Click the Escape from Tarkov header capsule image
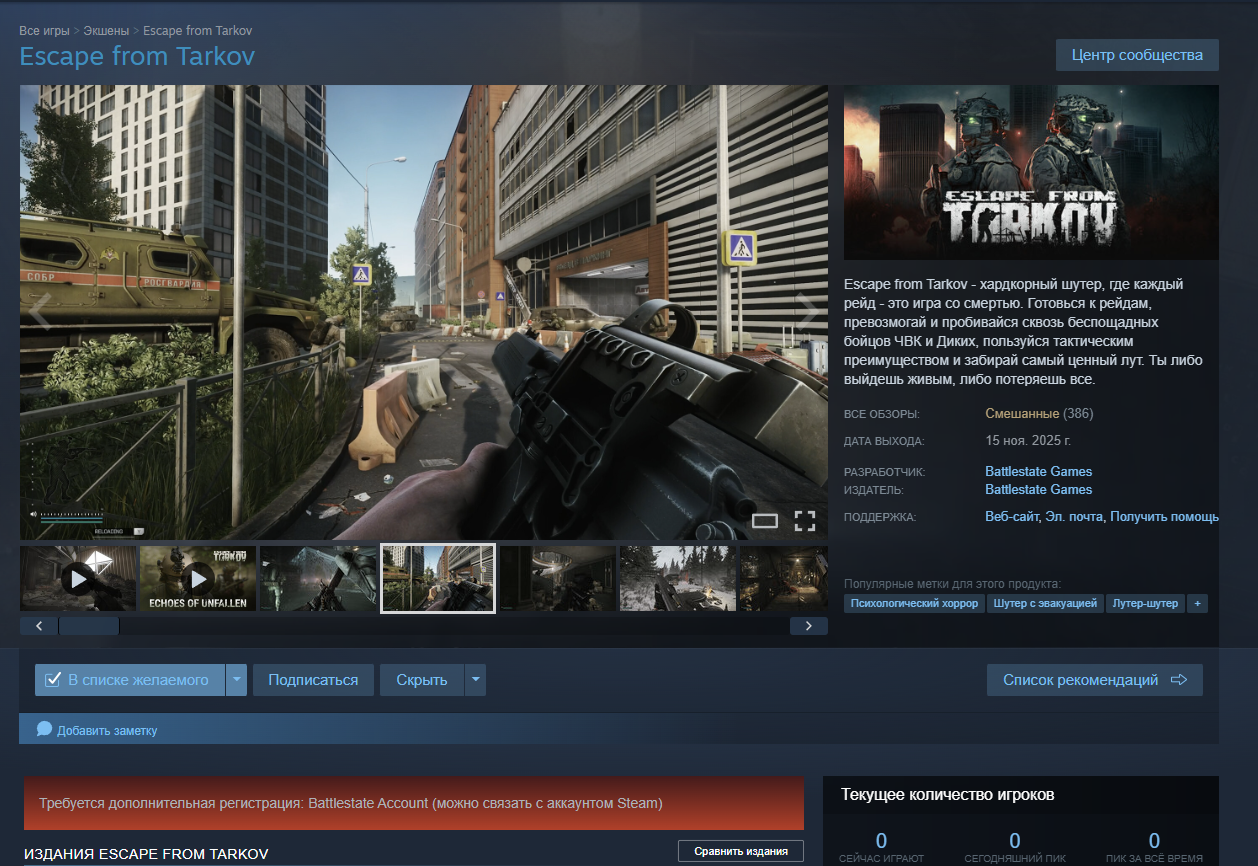The height and width of the screenshot is (866, 1258). click(x=1031, y=173)
